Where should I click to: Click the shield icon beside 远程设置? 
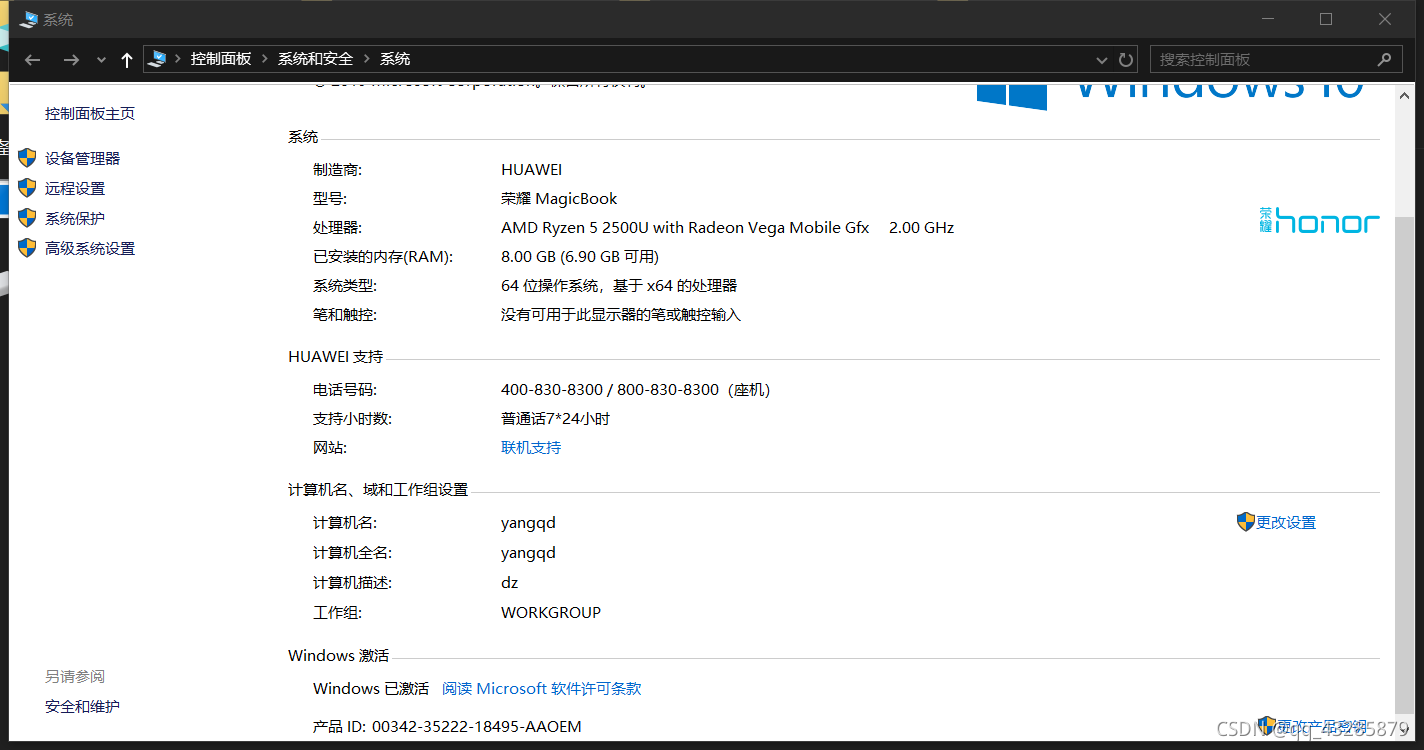click(x=27, y=188)
